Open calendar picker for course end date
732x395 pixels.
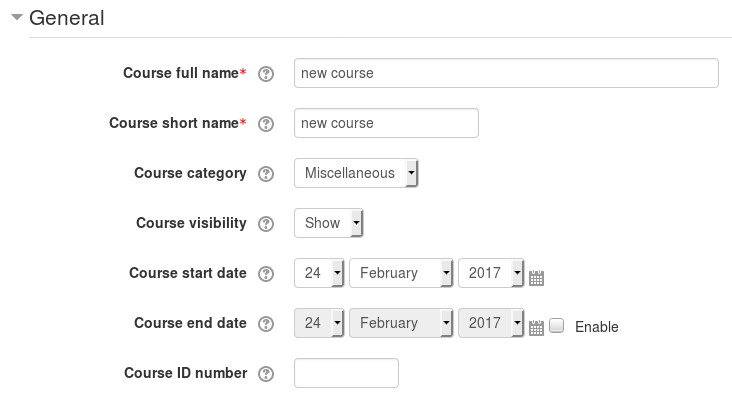click(x=536, y=327)
